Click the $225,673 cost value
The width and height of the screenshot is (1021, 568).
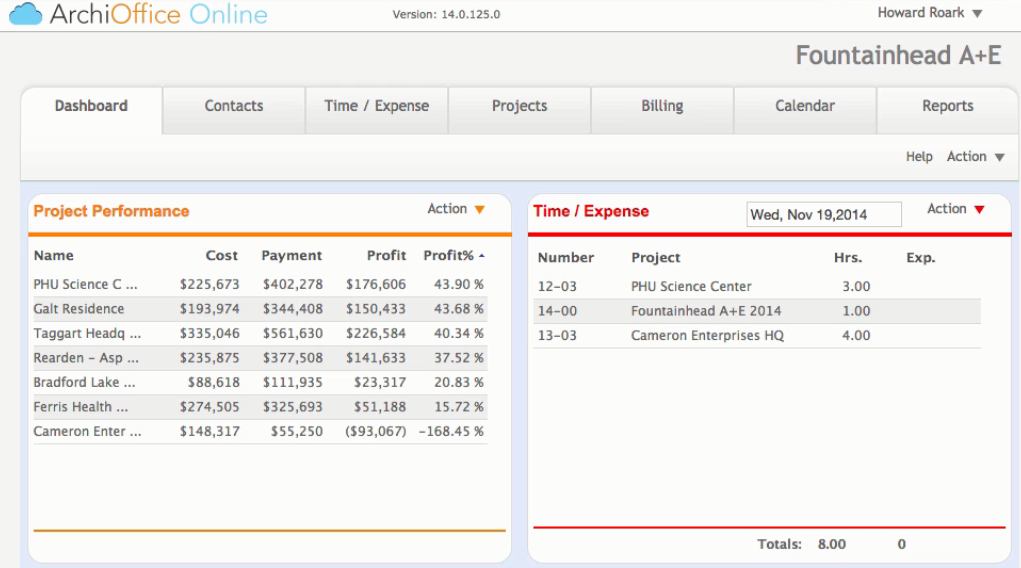(x=210, y=285)
